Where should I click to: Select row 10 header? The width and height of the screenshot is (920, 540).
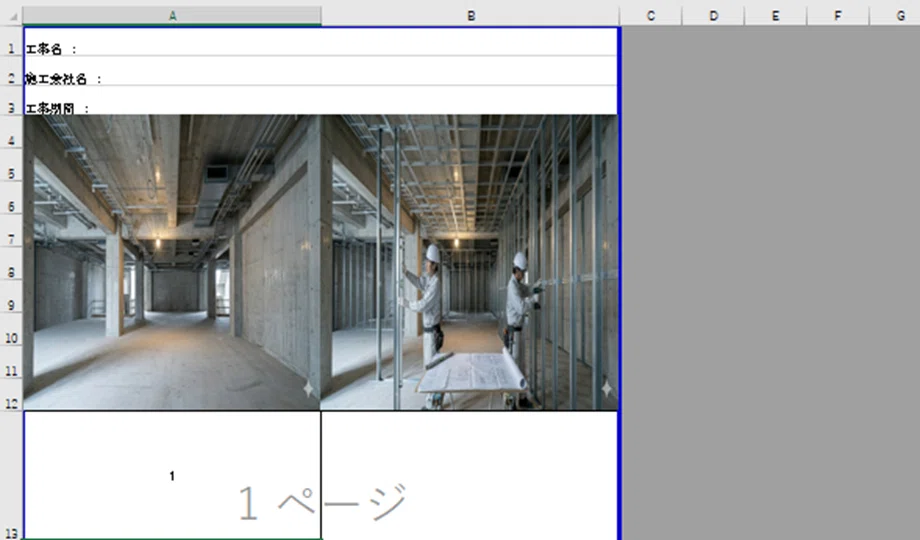[11, 330]
